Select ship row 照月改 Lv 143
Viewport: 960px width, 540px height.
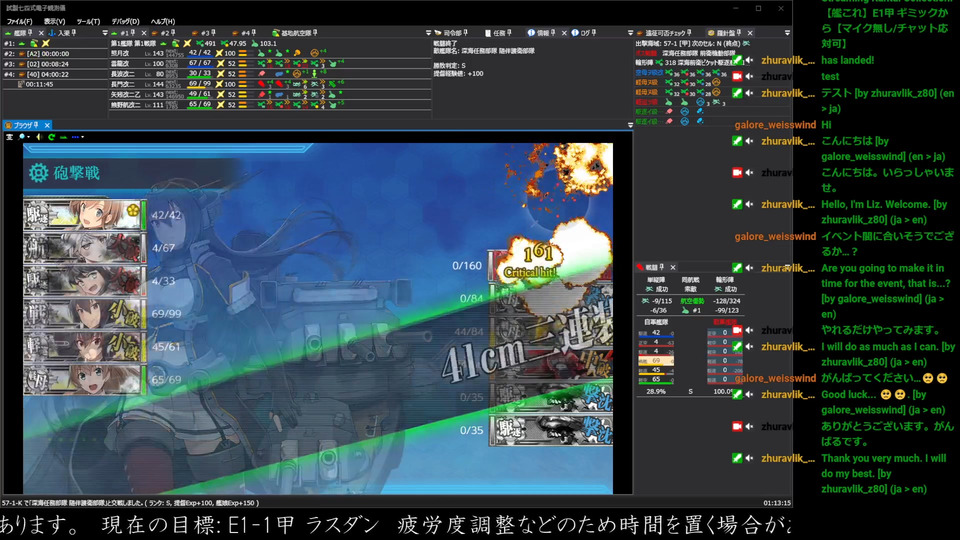[269, 53]
